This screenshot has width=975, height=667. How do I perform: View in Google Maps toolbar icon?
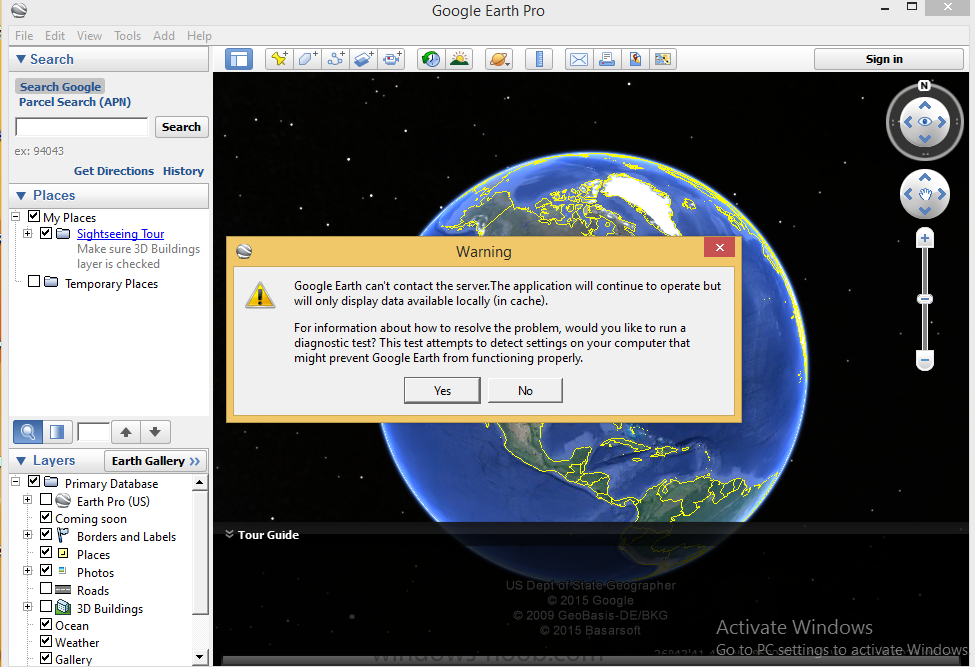pyautogui.click(x=663, y=59)
